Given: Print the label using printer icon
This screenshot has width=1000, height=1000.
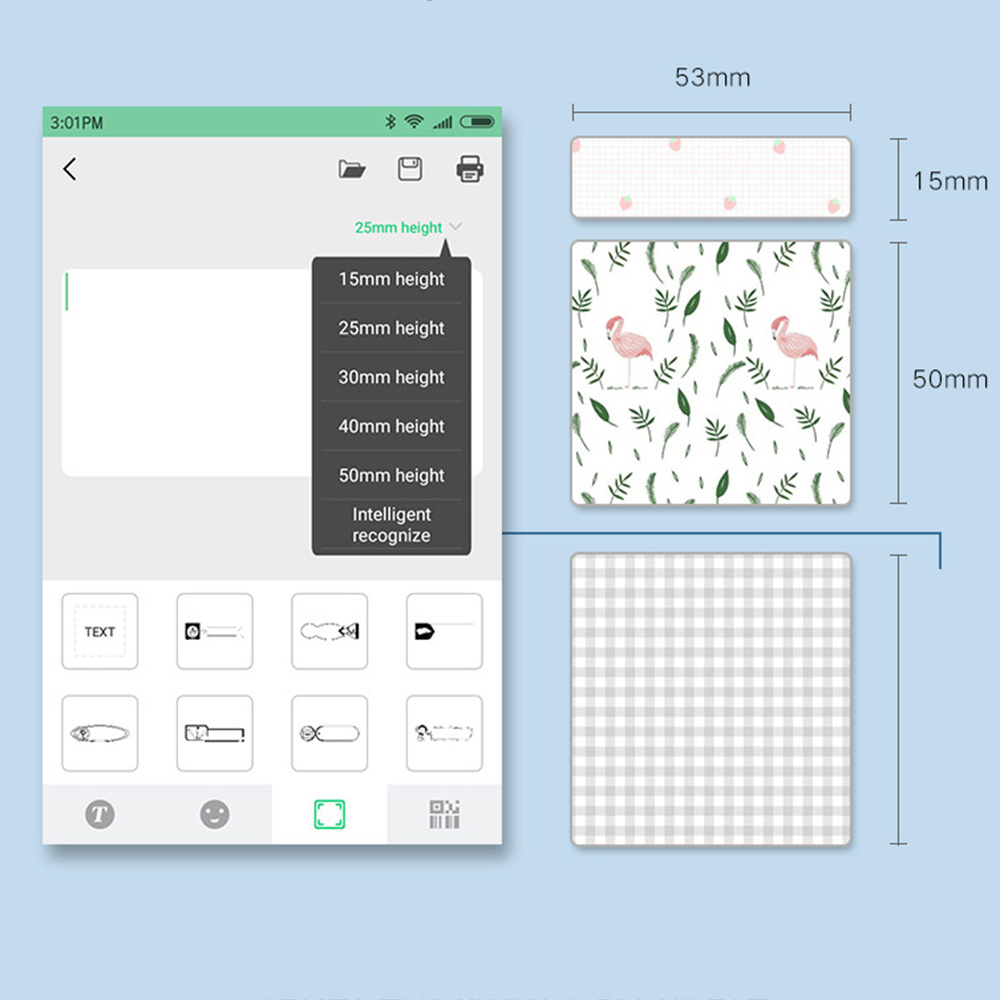Looking at the screenshot, I should (469, 169).
